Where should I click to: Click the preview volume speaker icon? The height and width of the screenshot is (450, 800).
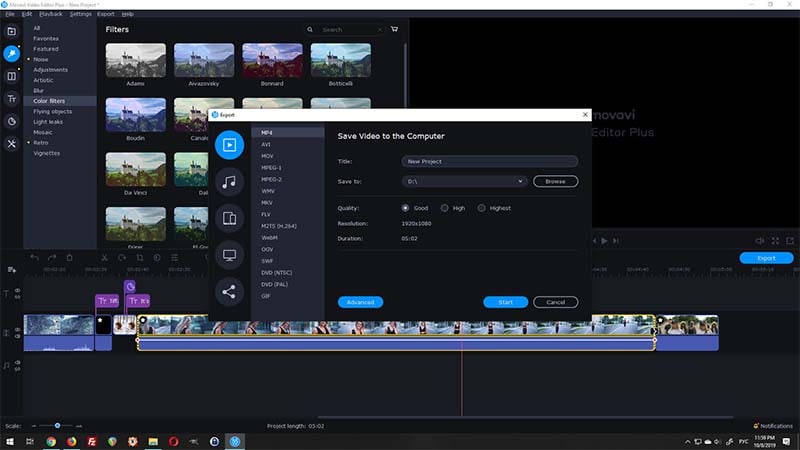pos(760,241)
